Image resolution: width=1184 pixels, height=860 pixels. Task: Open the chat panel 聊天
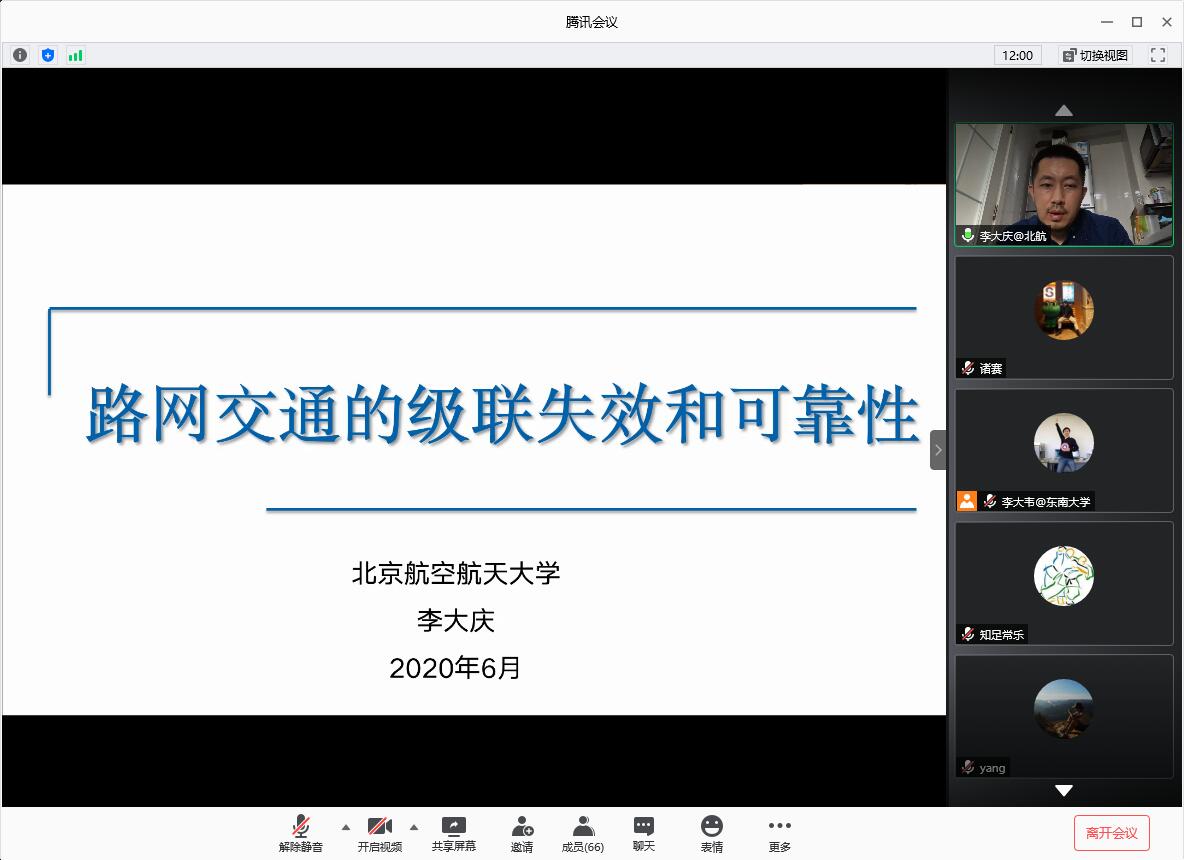coord(643,834)
